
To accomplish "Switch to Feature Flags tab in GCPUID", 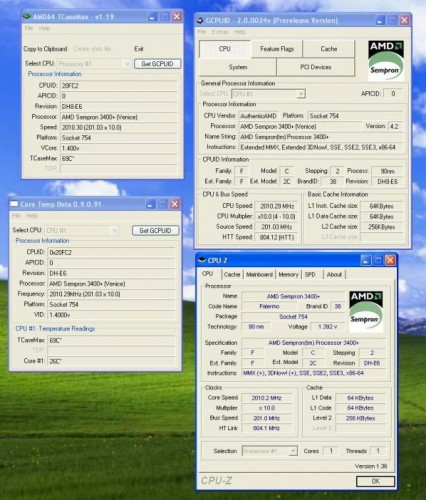I will point(277,49).
